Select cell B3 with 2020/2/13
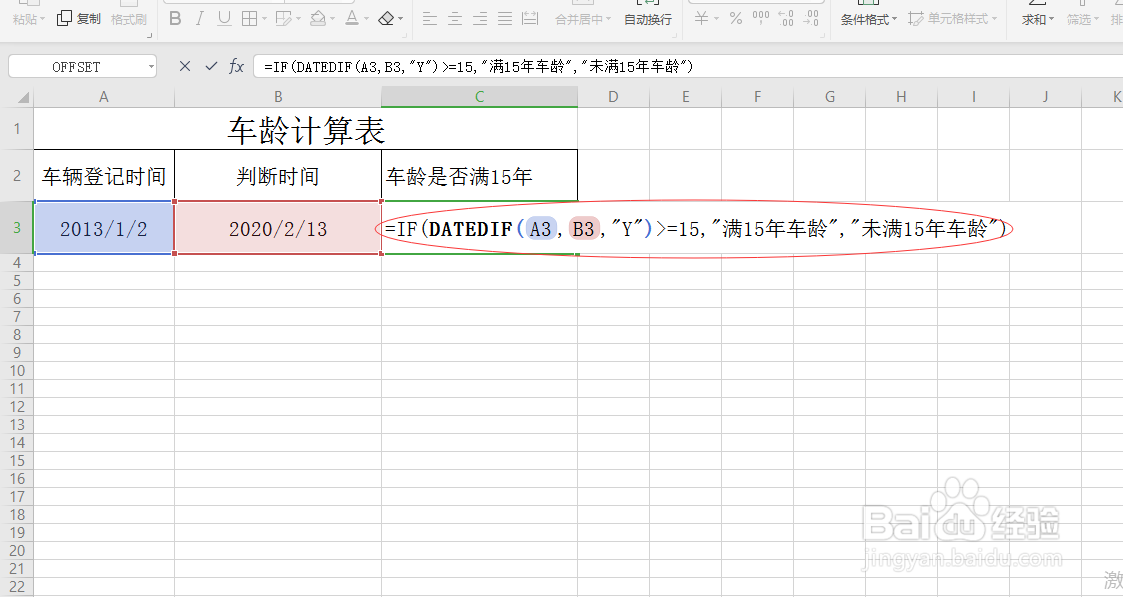Screen dimensions: 1123x597 click(278, 228)
